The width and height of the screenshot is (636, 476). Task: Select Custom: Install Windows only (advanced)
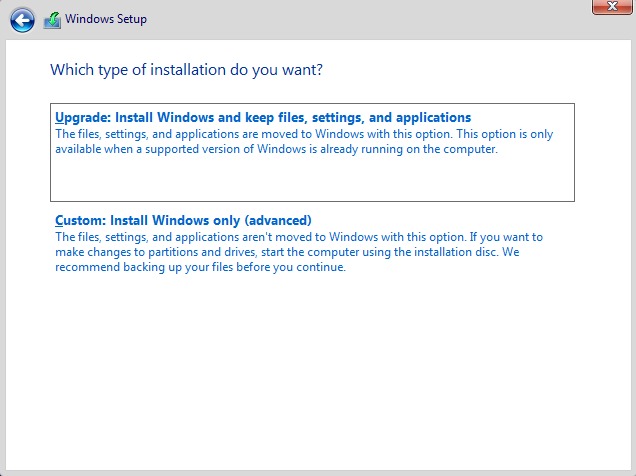(x=184, y=220)
